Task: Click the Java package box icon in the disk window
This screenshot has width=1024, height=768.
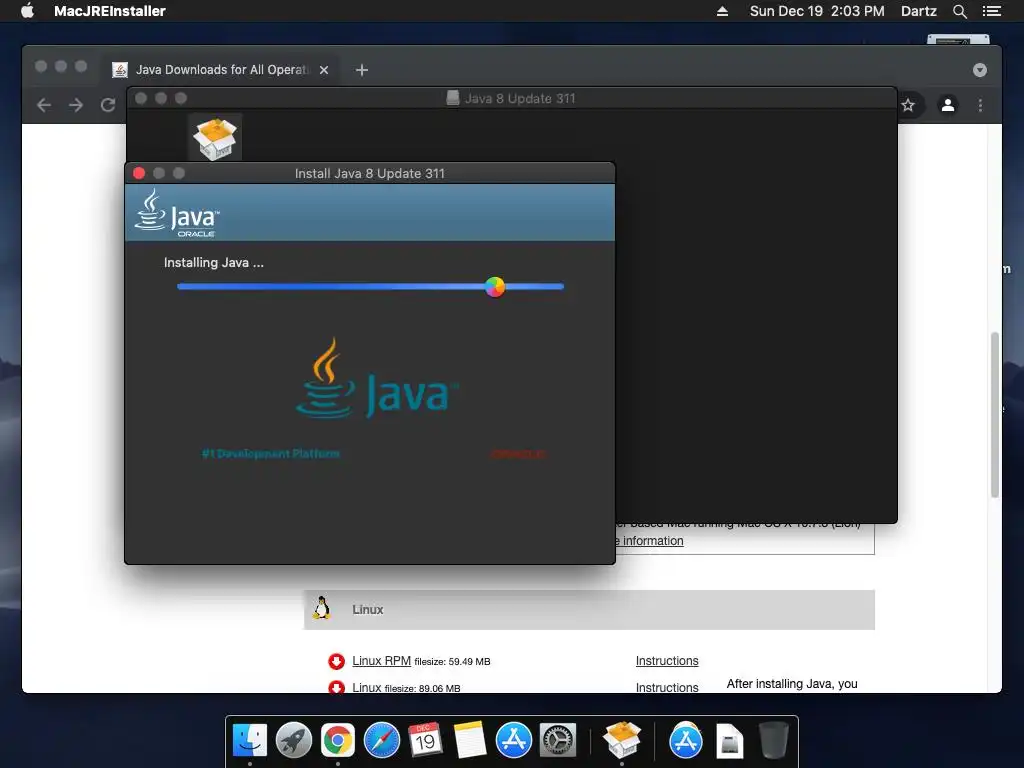Action: 215,138
